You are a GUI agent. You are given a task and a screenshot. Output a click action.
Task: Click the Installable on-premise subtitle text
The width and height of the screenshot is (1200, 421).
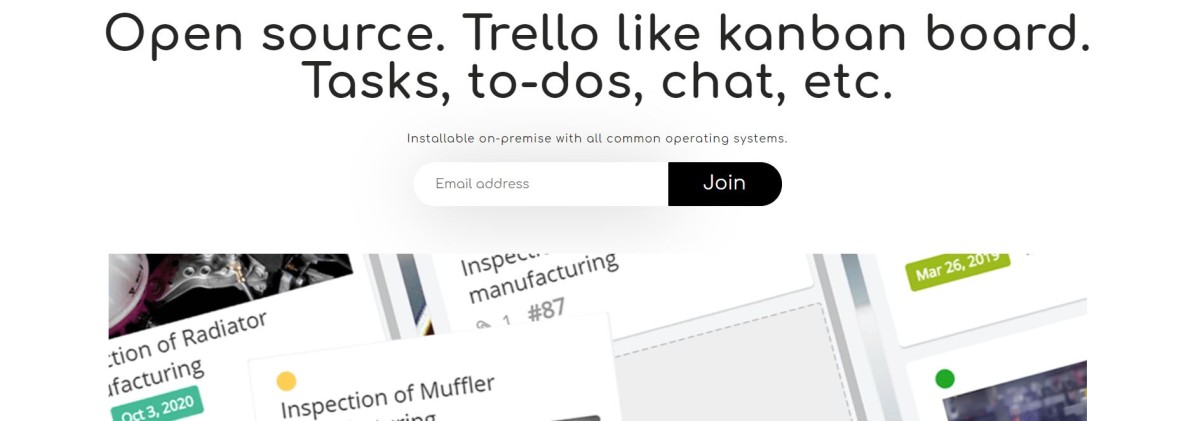[597, 139]
